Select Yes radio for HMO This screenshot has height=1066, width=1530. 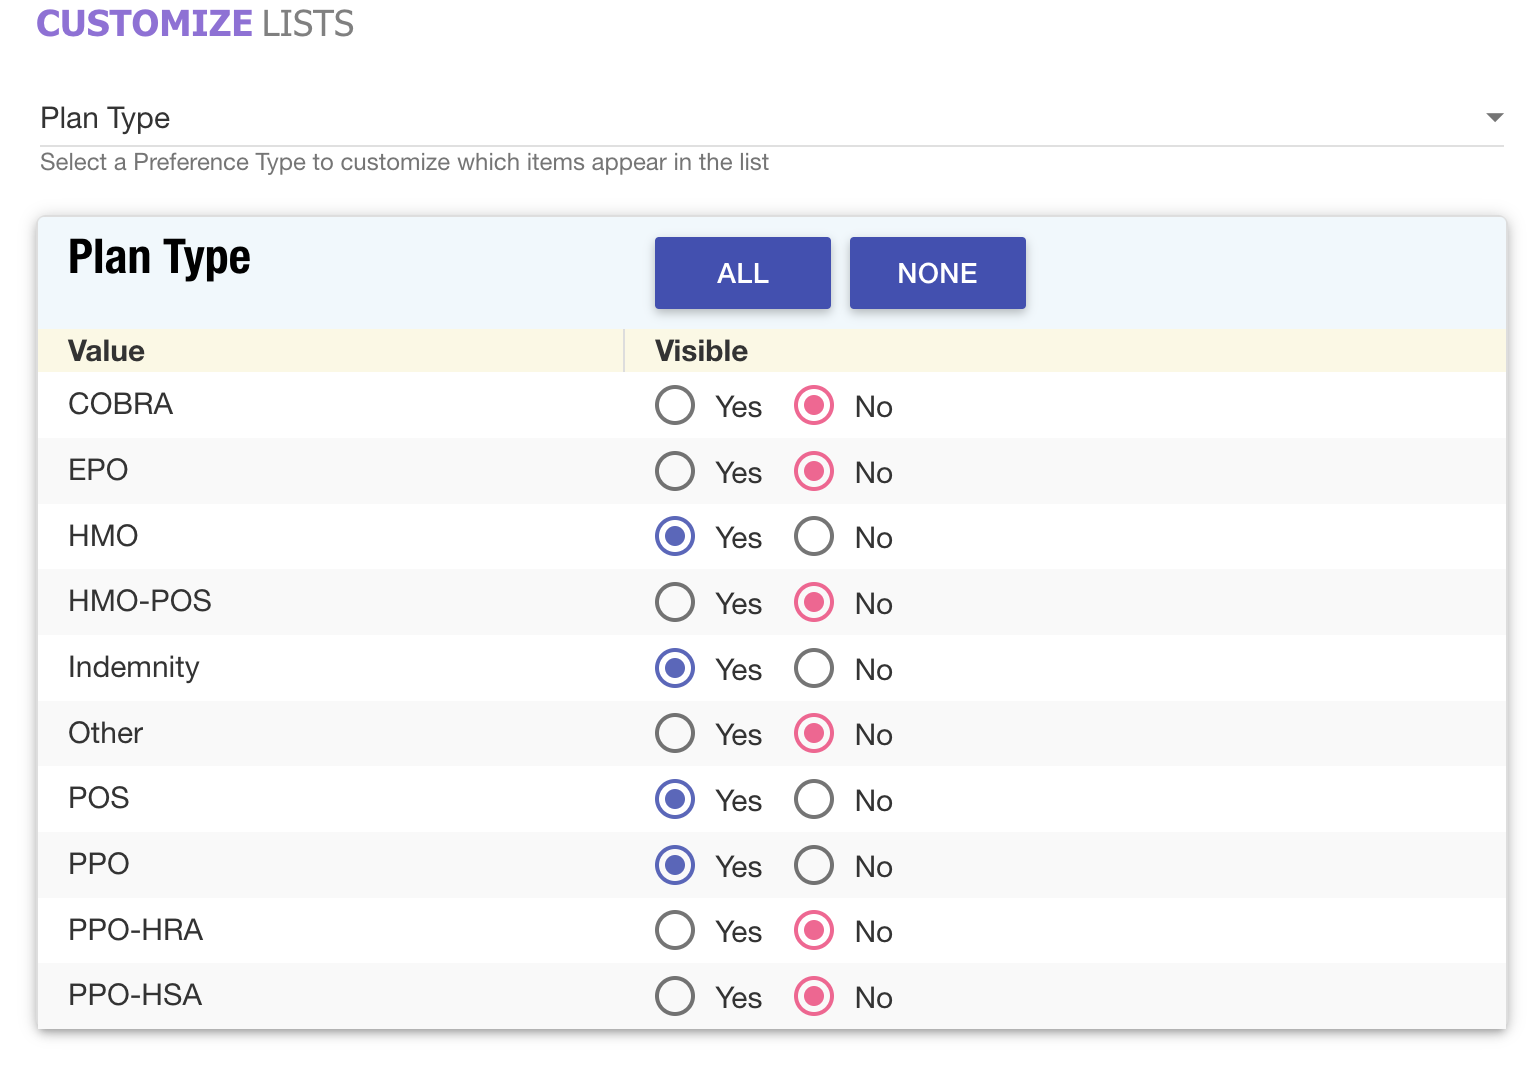pos(675,537)
